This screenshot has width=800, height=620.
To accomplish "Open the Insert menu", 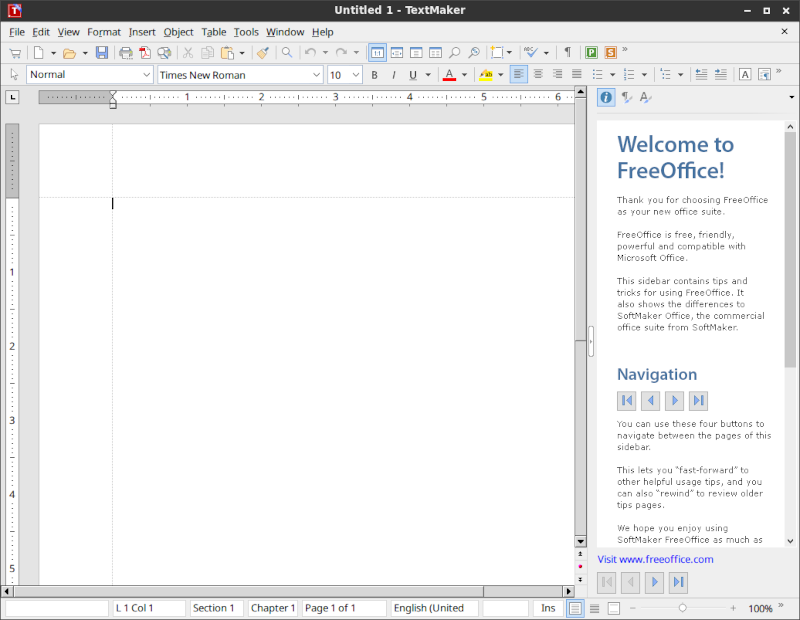I will [142, 32].
